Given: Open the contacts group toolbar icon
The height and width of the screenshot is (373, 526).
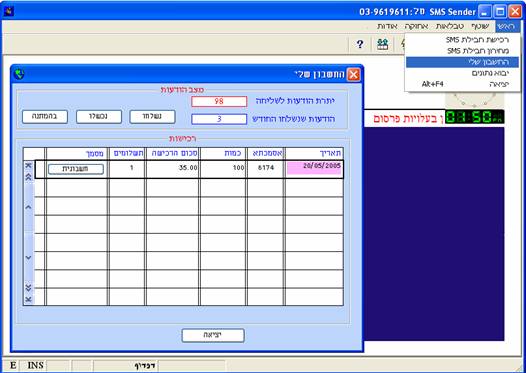Looking at the screenshot, I should point(382,44).
